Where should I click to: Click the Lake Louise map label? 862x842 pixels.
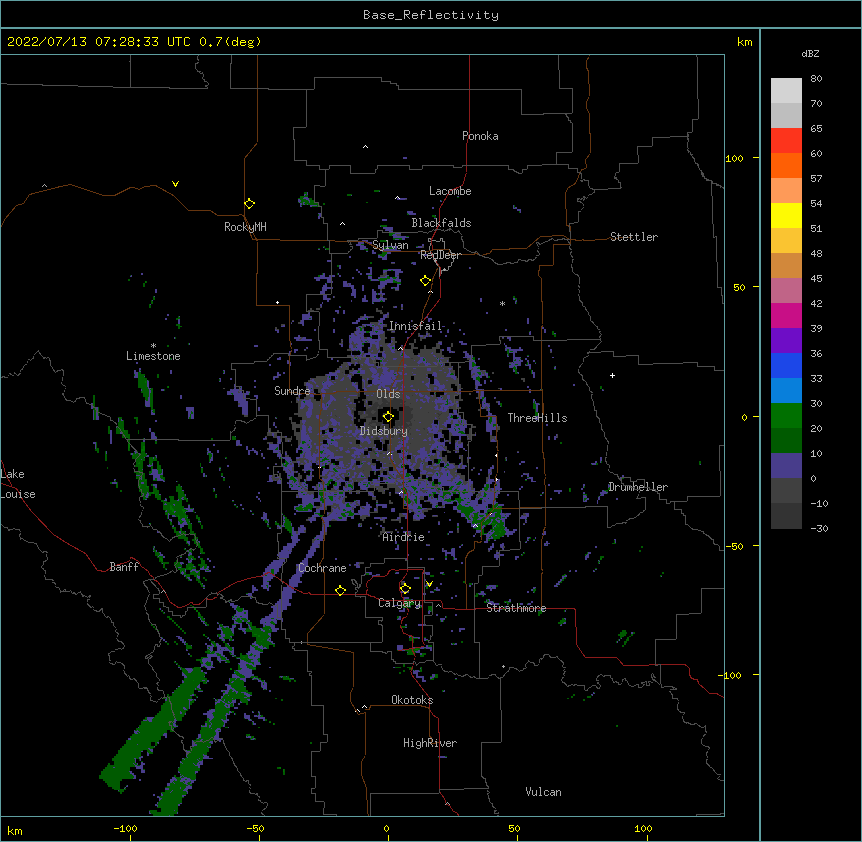point(18,484)
